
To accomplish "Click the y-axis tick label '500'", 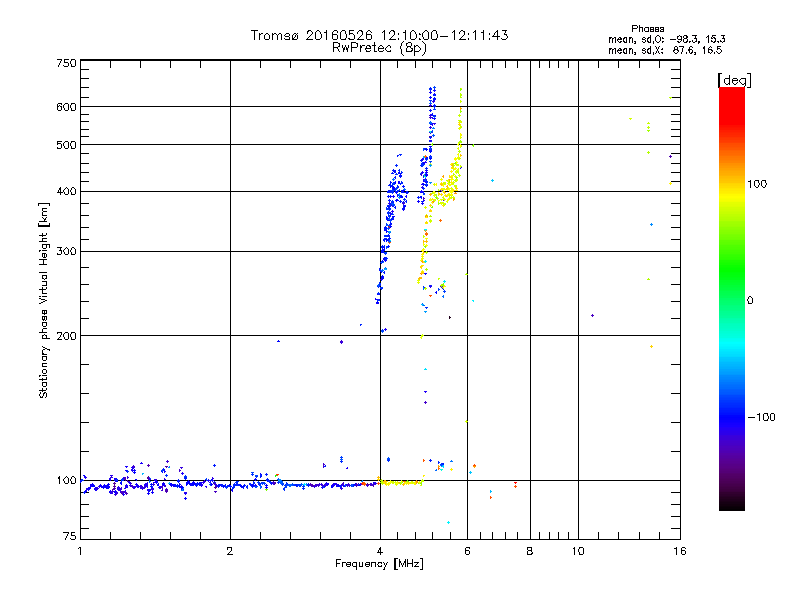I will pos(66,145).
